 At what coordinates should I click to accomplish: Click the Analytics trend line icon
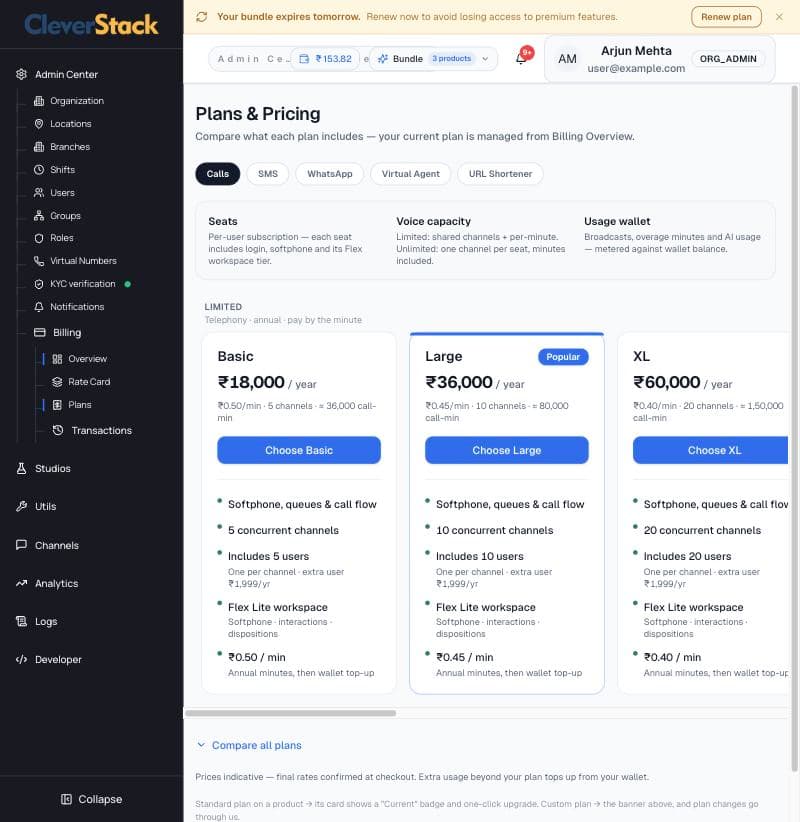[21, 583]
